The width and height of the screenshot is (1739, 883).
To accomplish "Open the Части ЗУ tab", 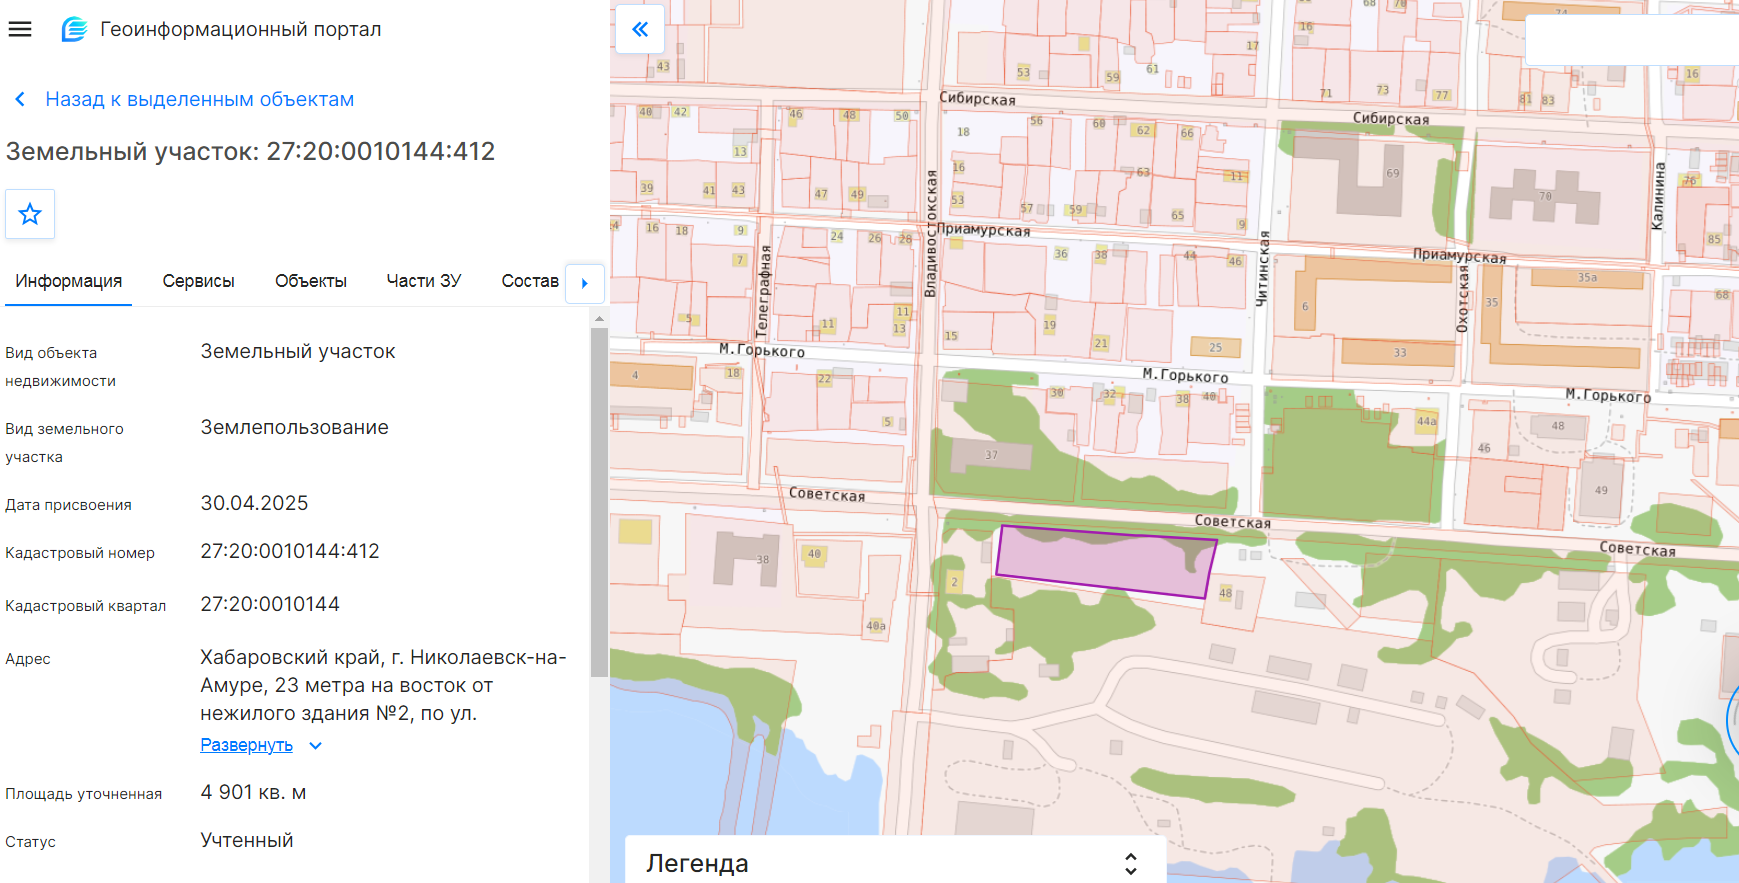I will tap(424, 281).
